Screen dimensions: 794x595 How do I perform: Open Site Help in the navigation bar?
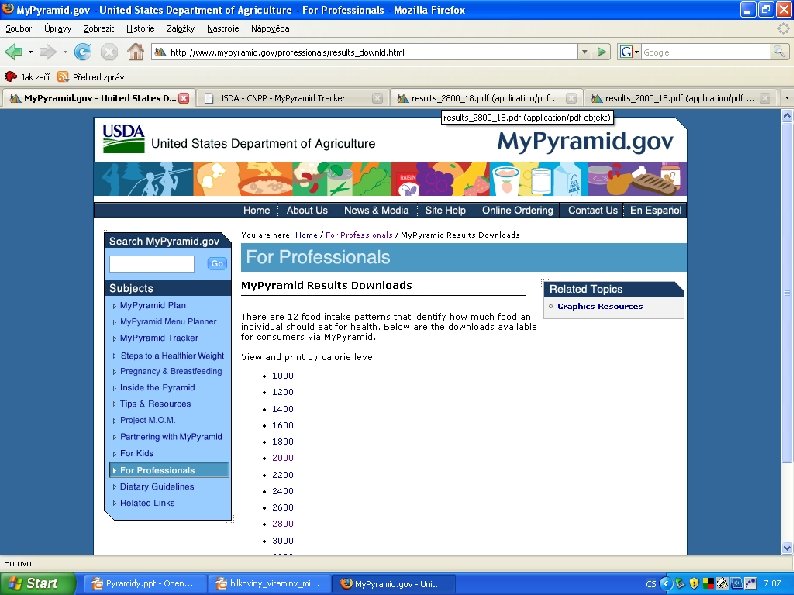tap(445, 210)
